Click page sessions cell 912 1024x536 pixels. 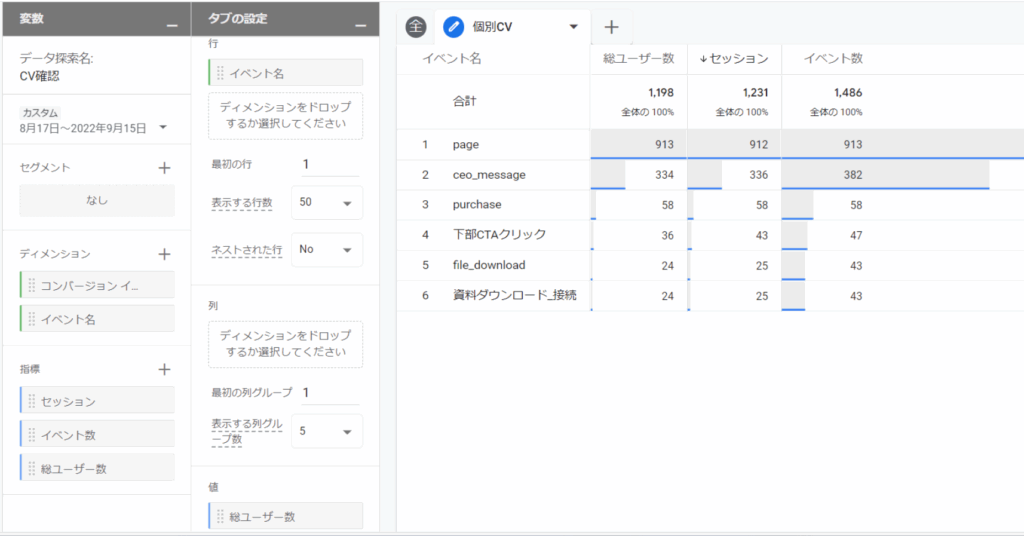[758, 144]
